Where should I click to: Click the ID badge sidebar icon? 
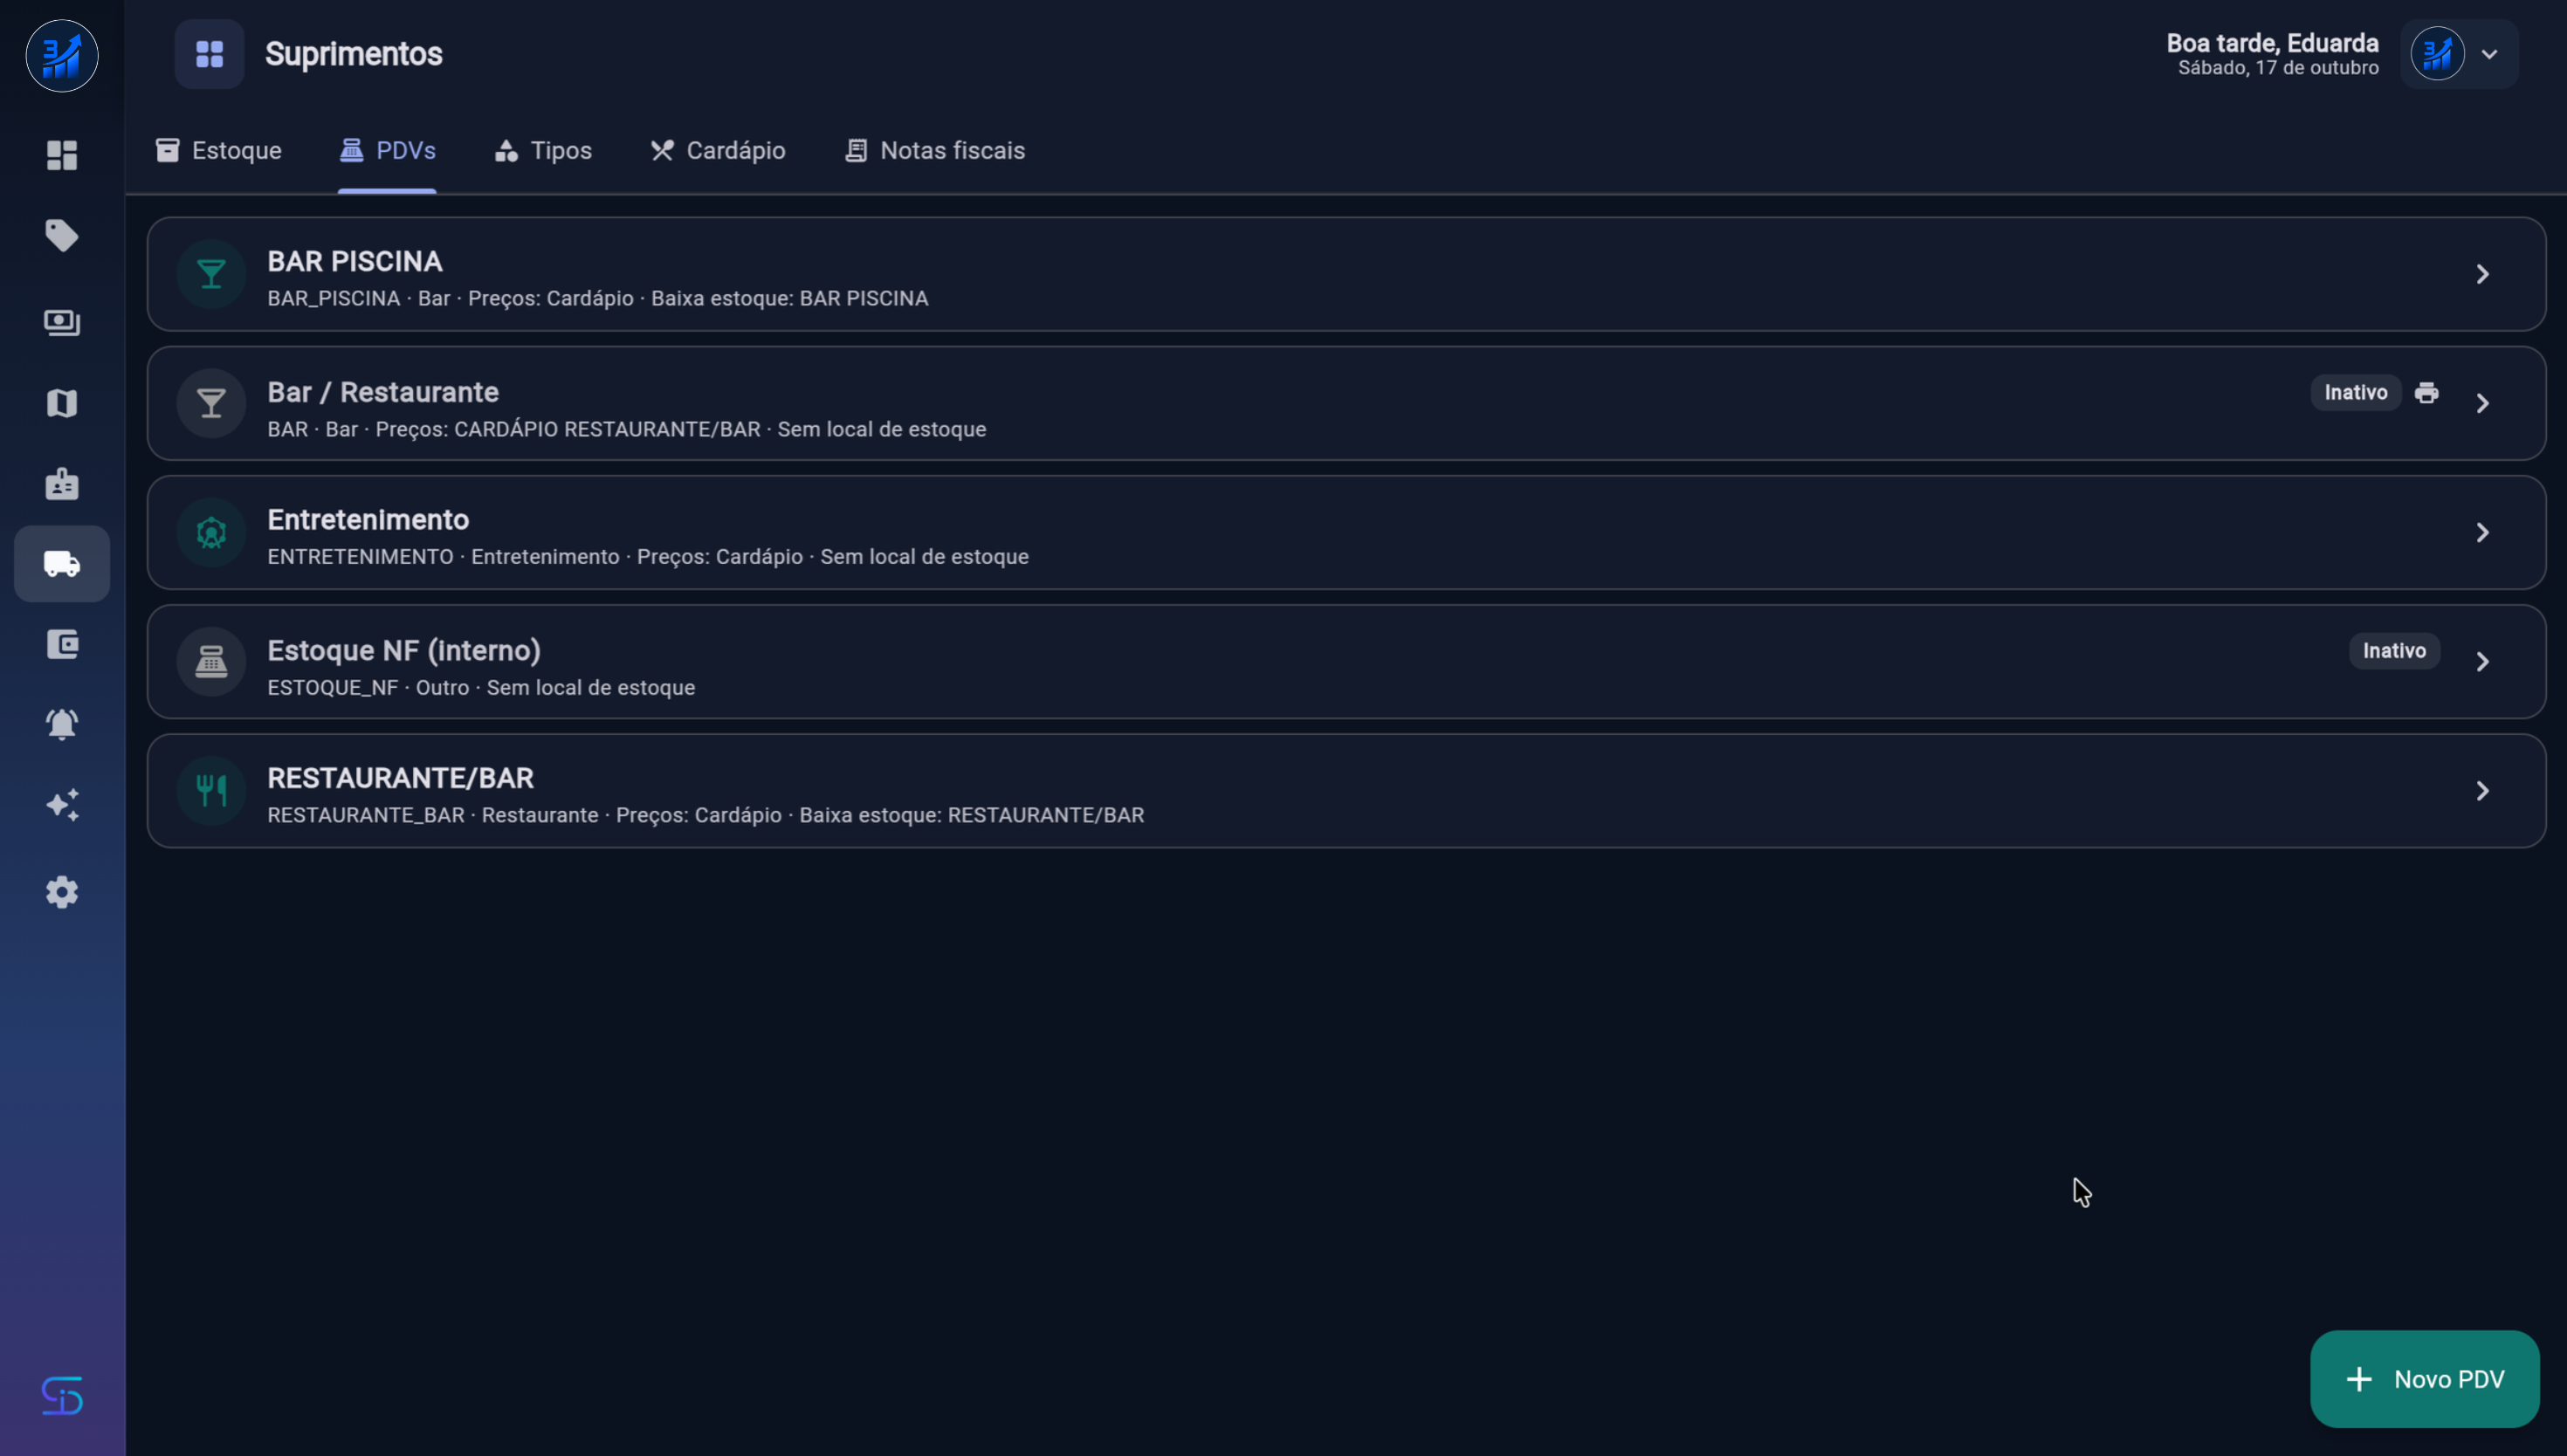pyautogui.click(x=62, y=484)
